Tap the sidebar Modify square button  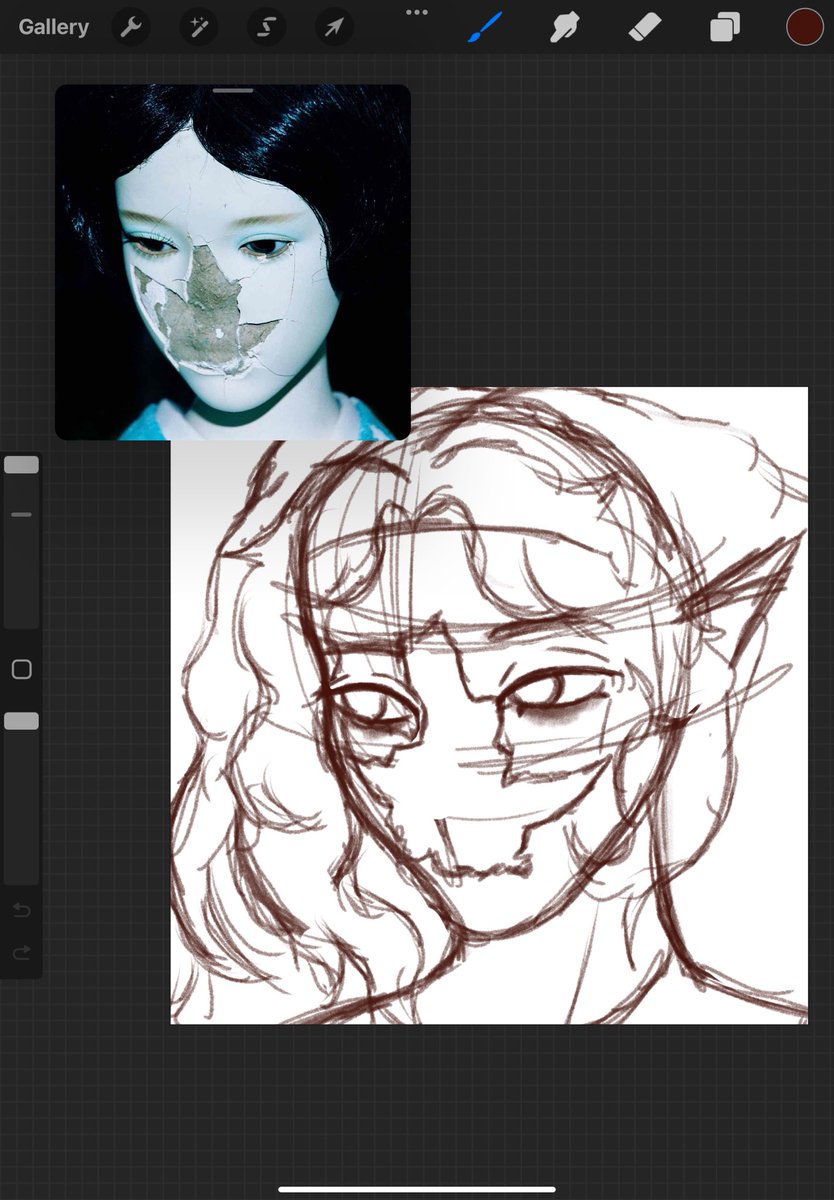click(21, 669)
